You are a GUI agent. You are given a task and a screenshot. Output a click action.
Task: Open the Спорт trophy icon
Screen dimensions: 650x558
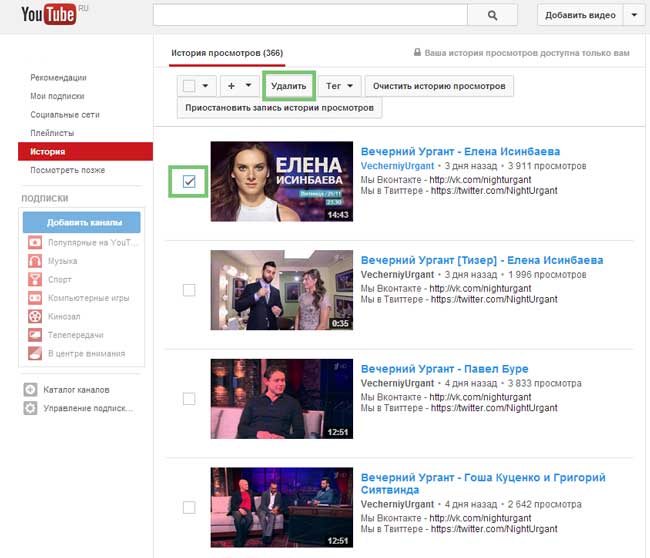click(35, 279)
